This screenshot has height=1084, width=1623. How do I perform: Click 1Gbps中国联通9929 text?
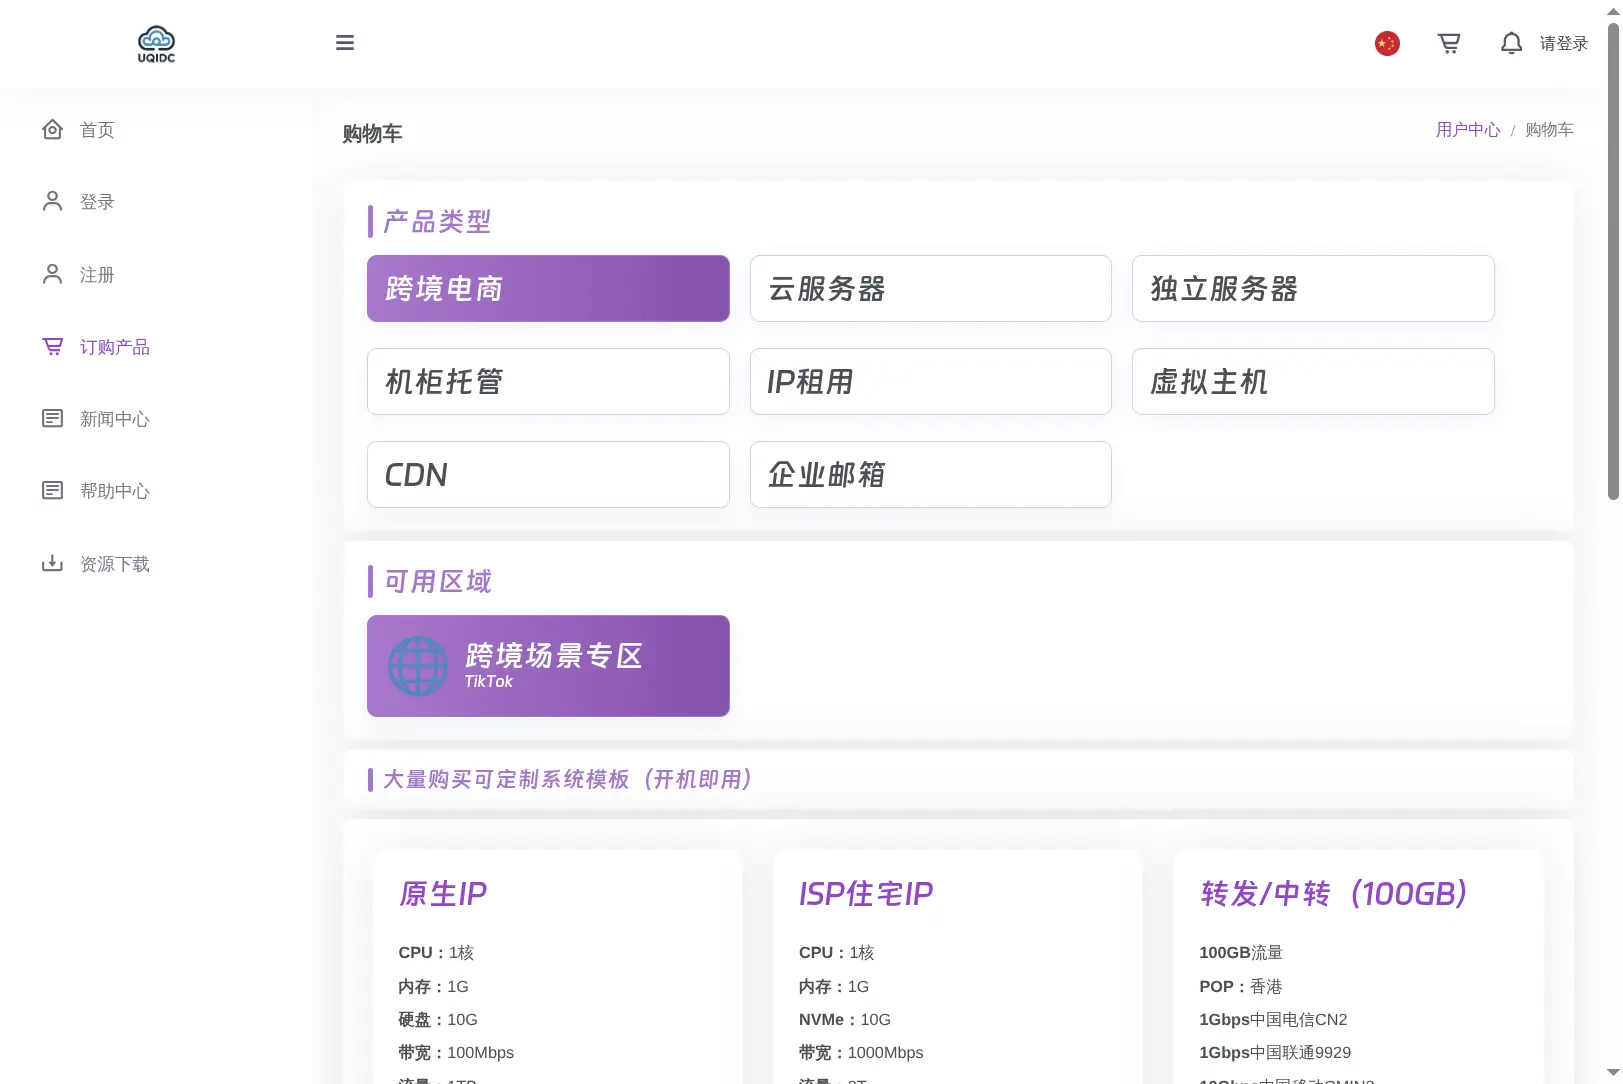pos(1275,1053)
